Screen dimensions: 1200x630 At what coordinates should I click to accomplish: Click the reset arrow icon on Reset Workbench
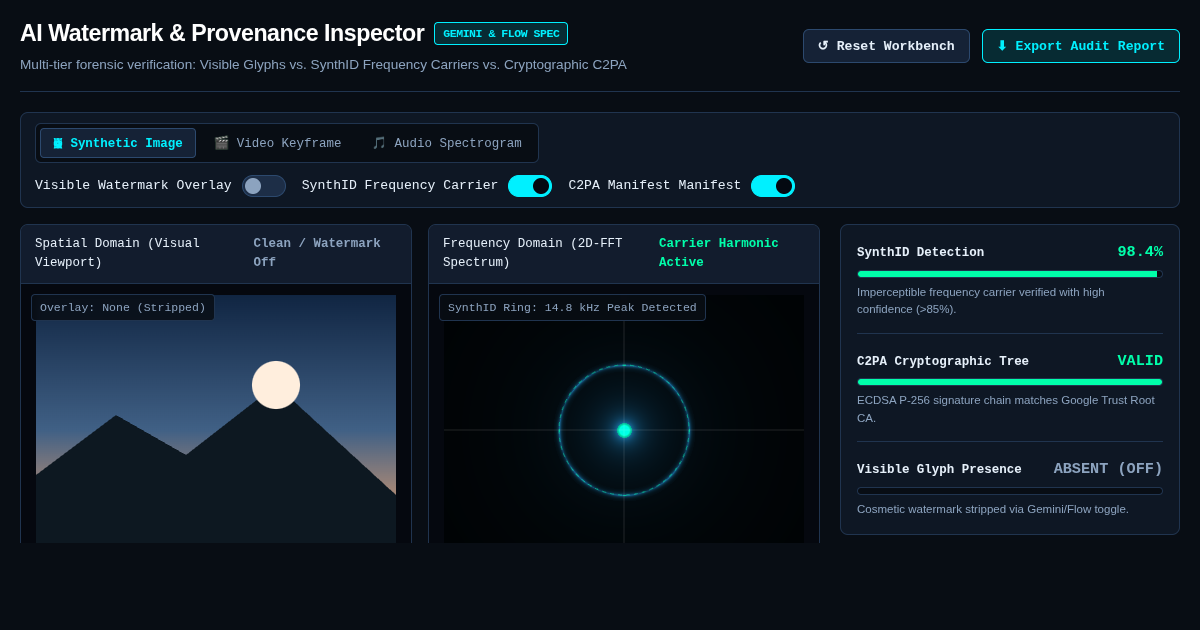coord(823,46)
